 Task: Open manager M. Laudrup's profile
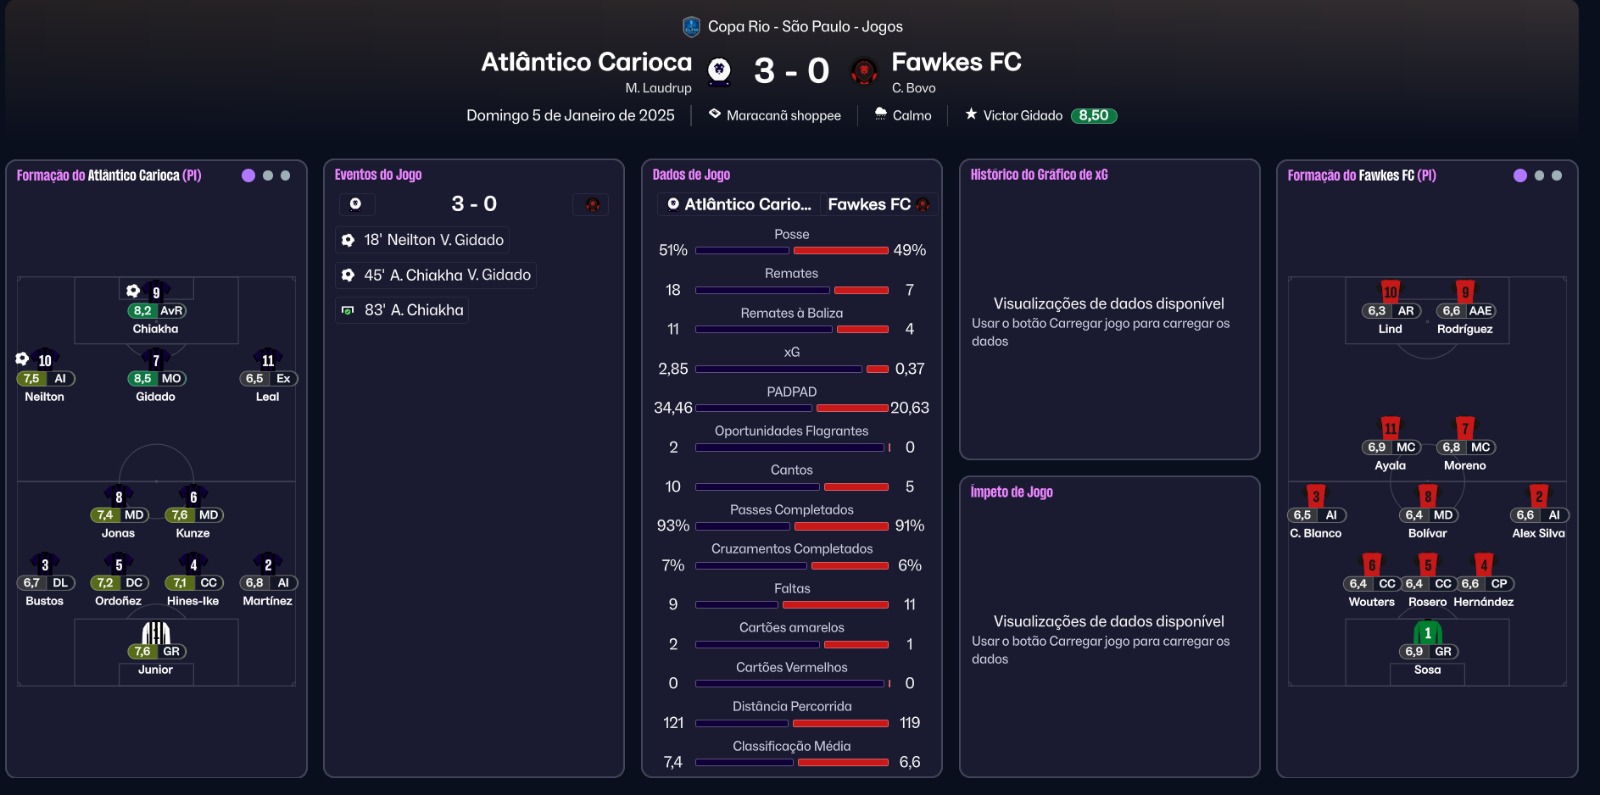point(658,88)
